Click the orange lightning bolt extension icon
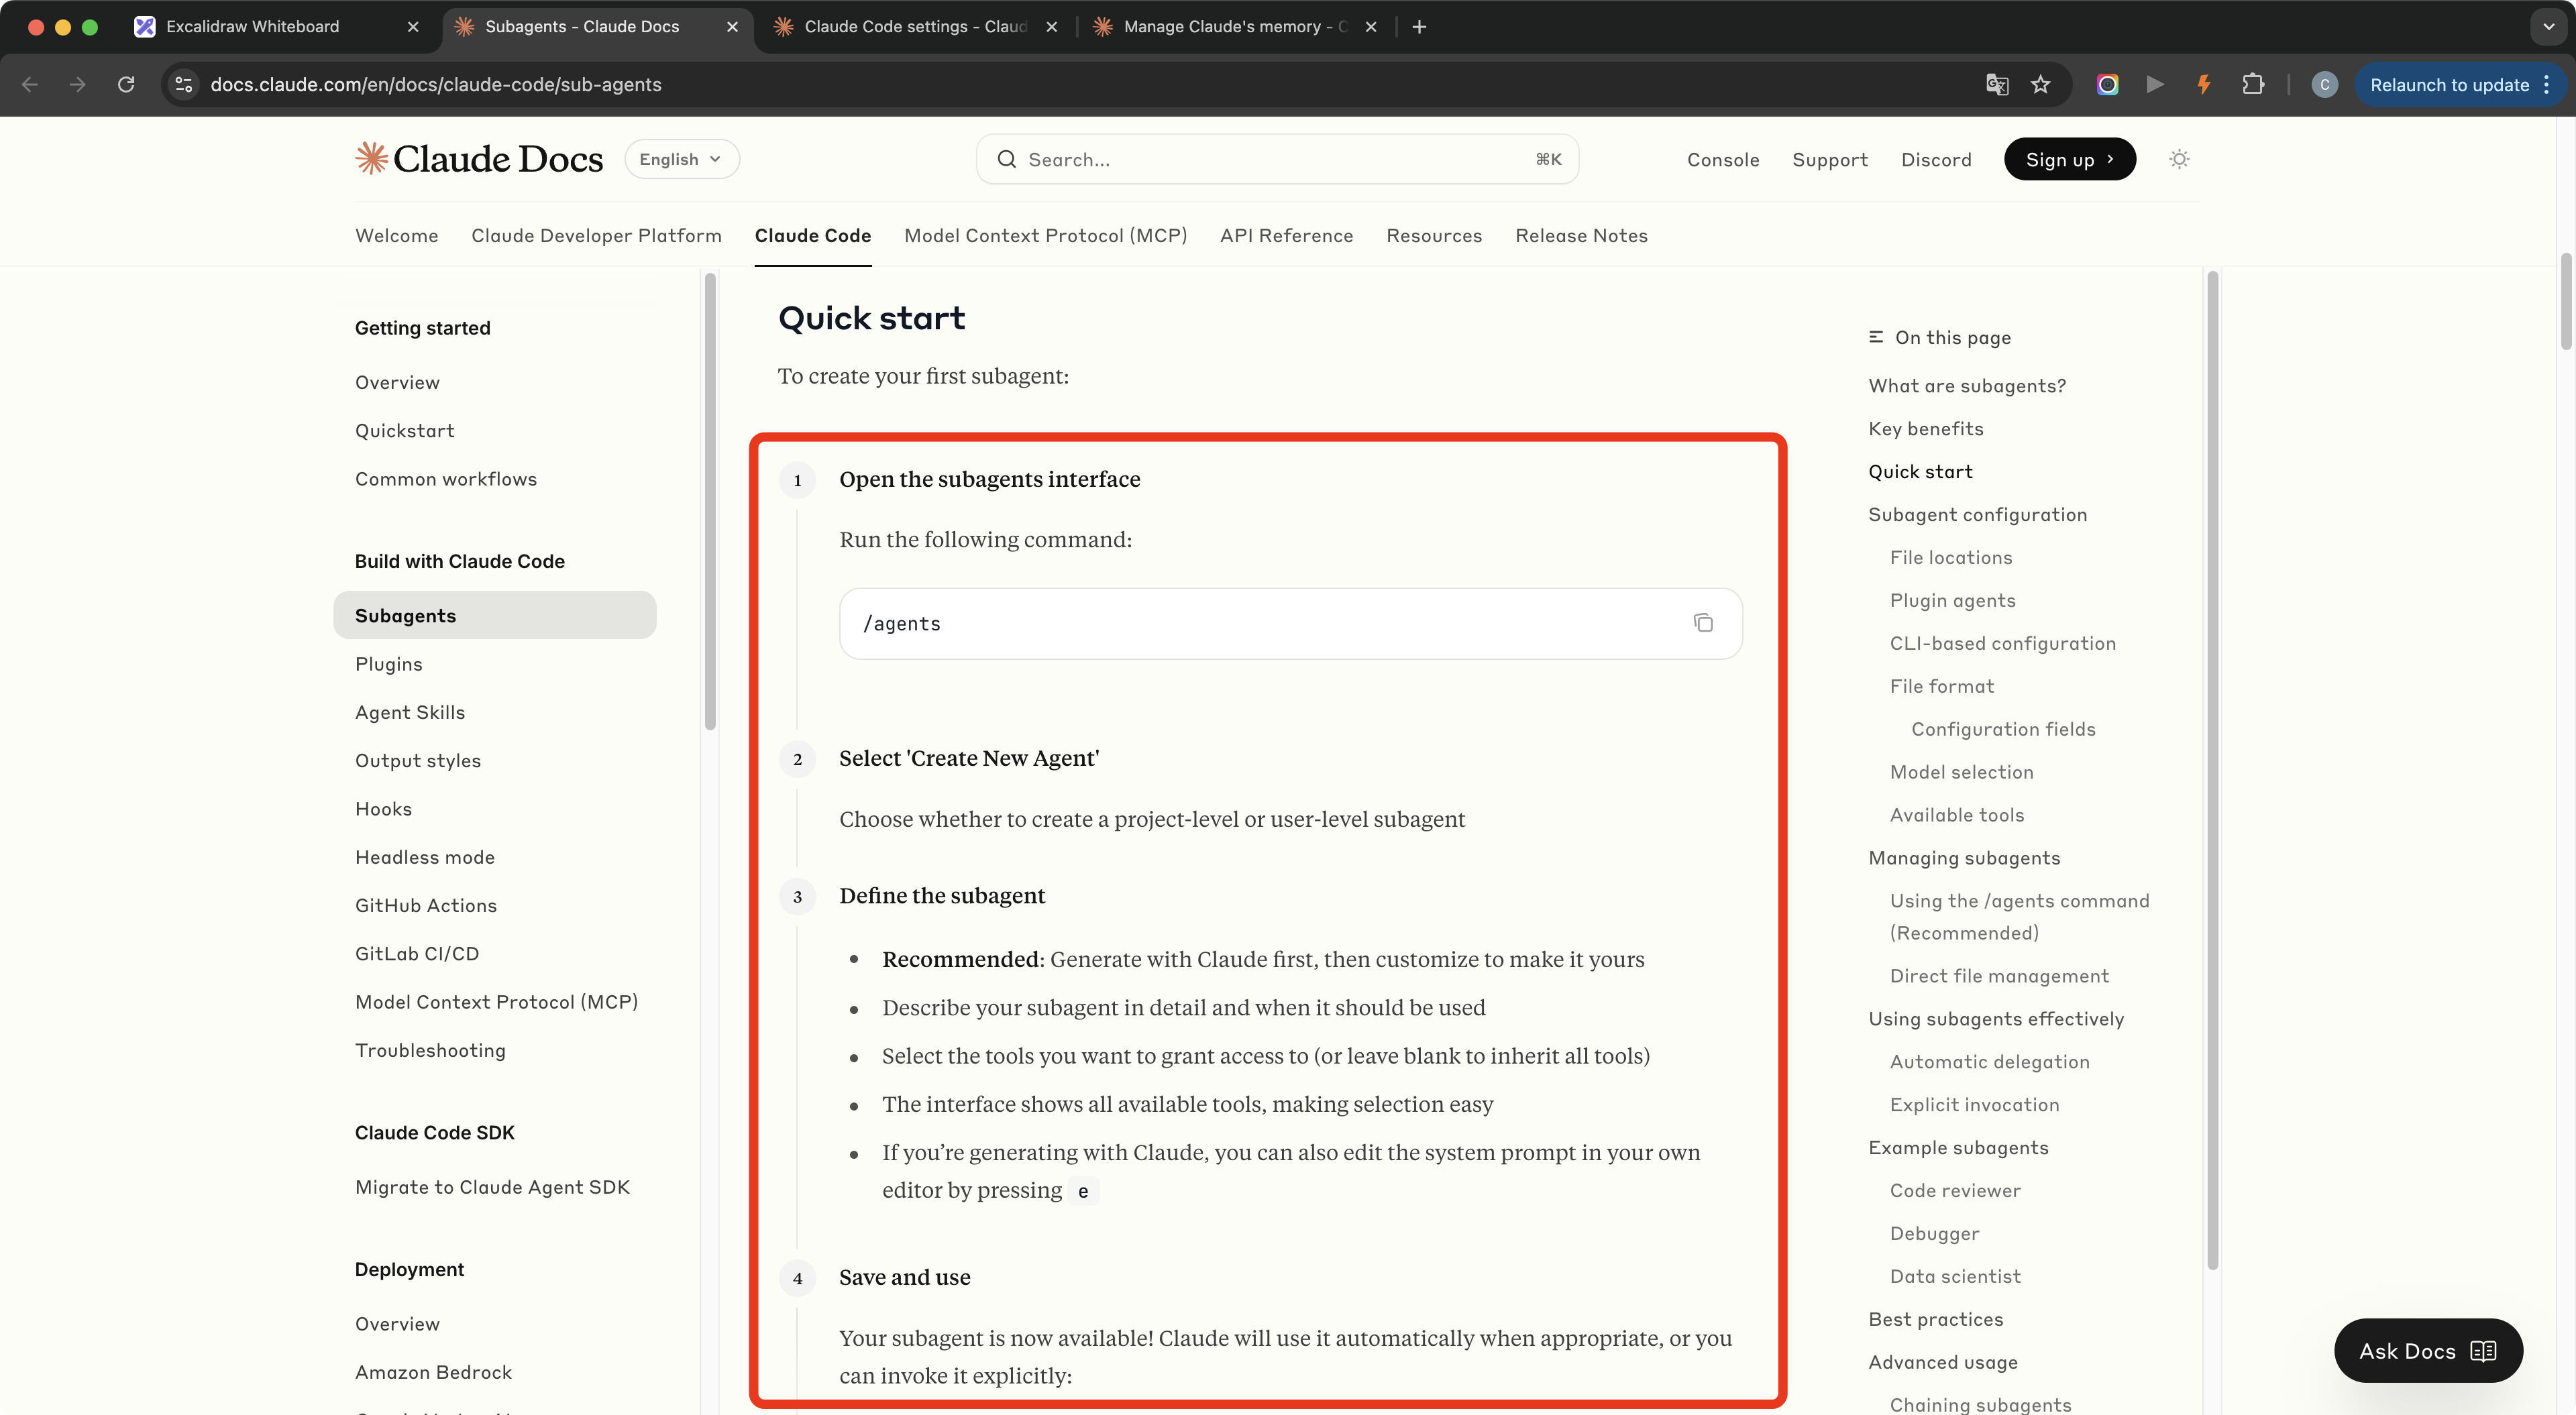 coord(2204,85)
